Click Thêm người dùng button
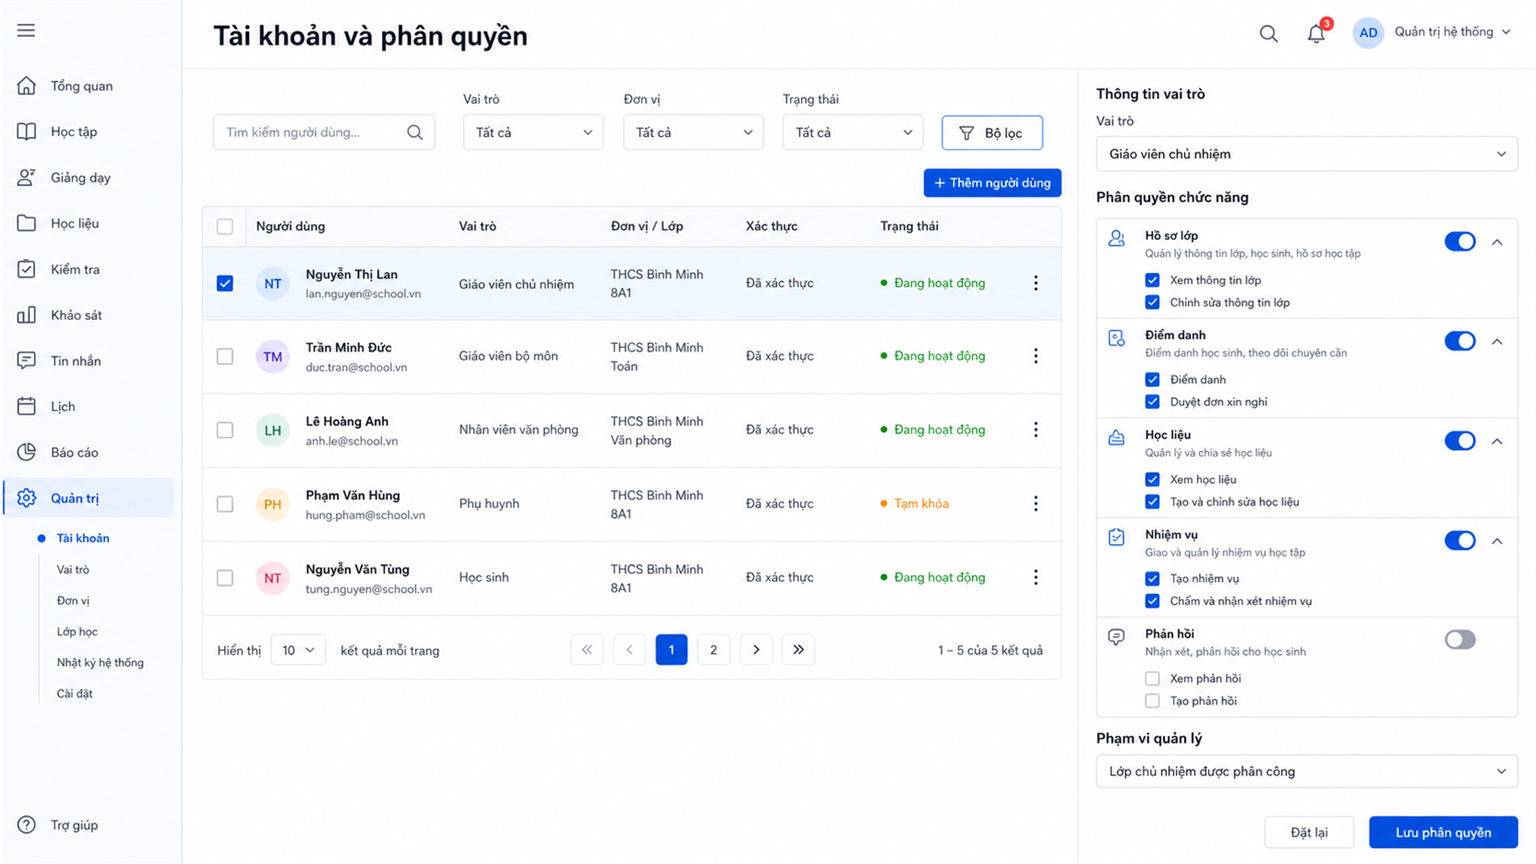The height and width of the screenshot is (864, 1536). pos(992,183)
